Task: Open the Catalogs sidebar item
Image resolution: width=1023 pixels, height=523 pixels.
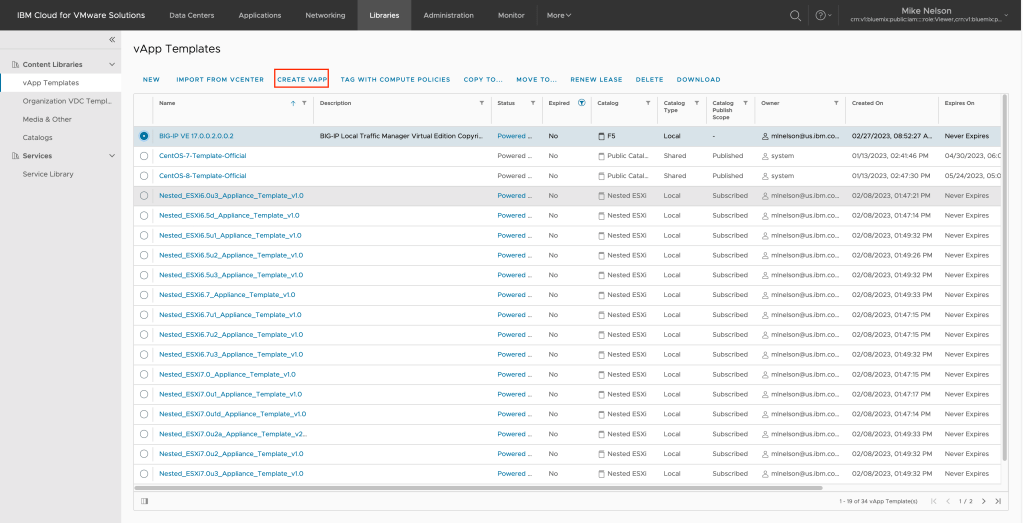Action: [x=38, y=137]
